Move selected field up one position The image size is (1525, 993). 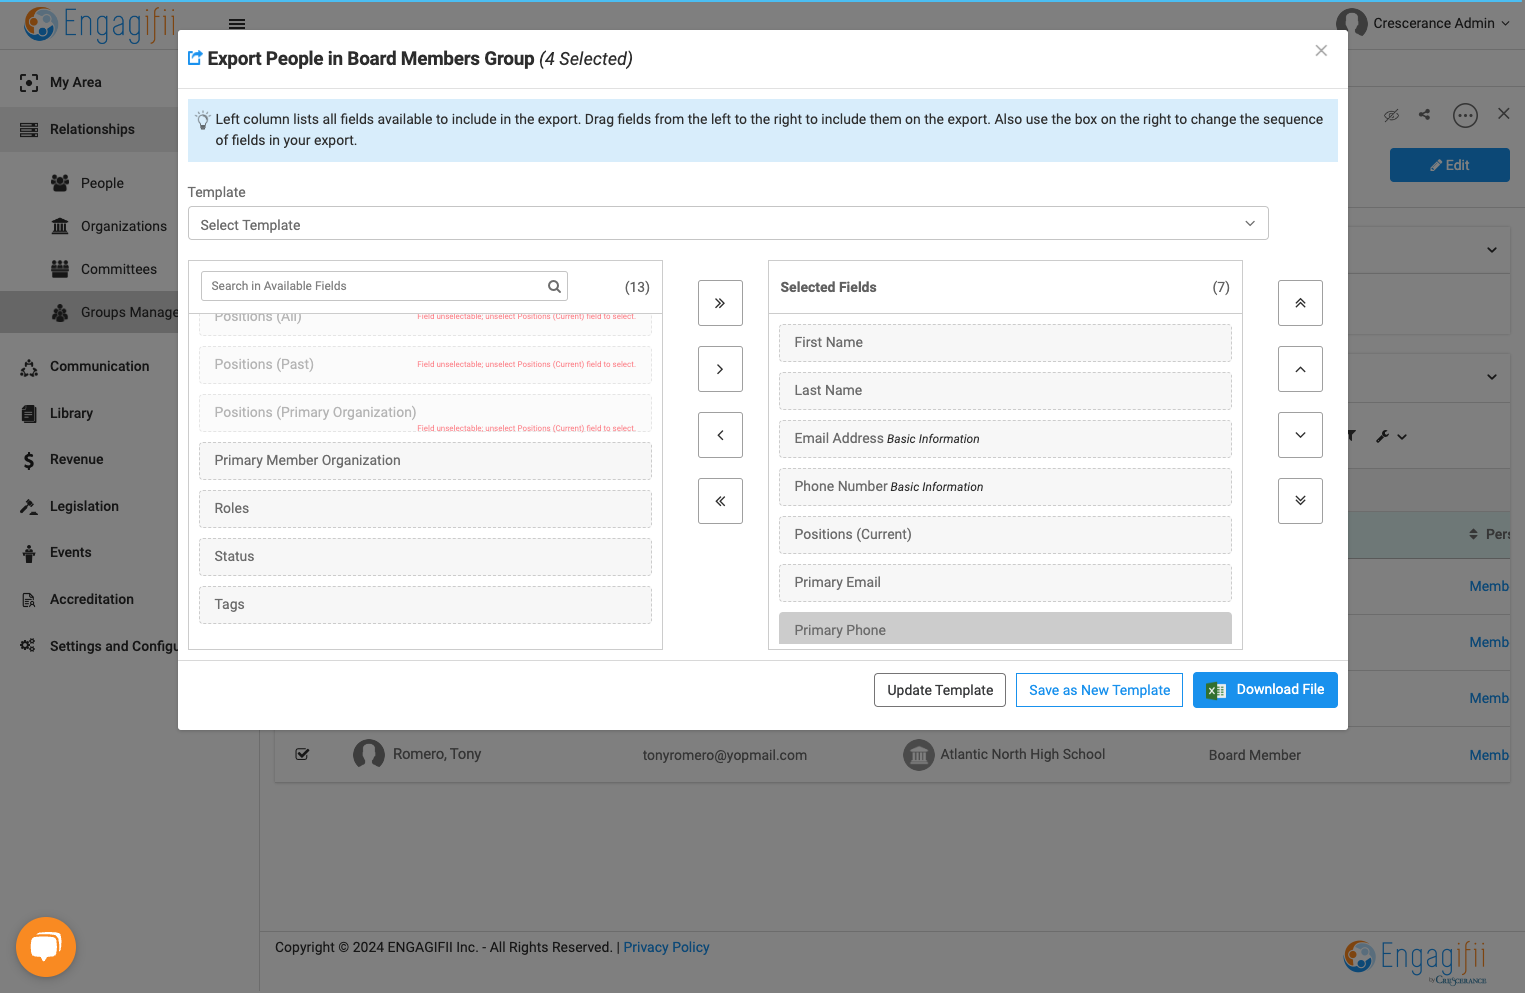click(x=1300, y=369)
